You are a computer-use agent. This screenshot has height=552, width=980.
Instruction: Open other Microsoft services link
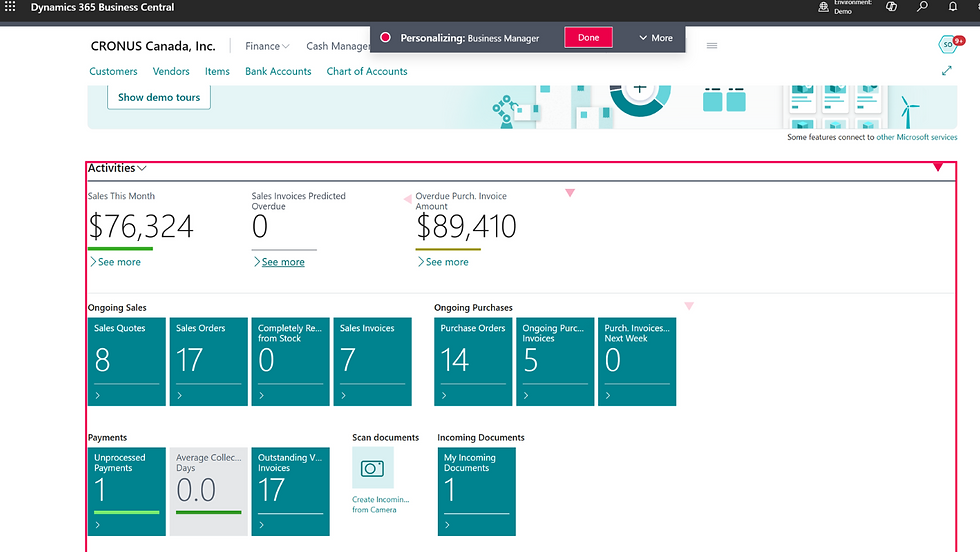(x=916, y=137)
